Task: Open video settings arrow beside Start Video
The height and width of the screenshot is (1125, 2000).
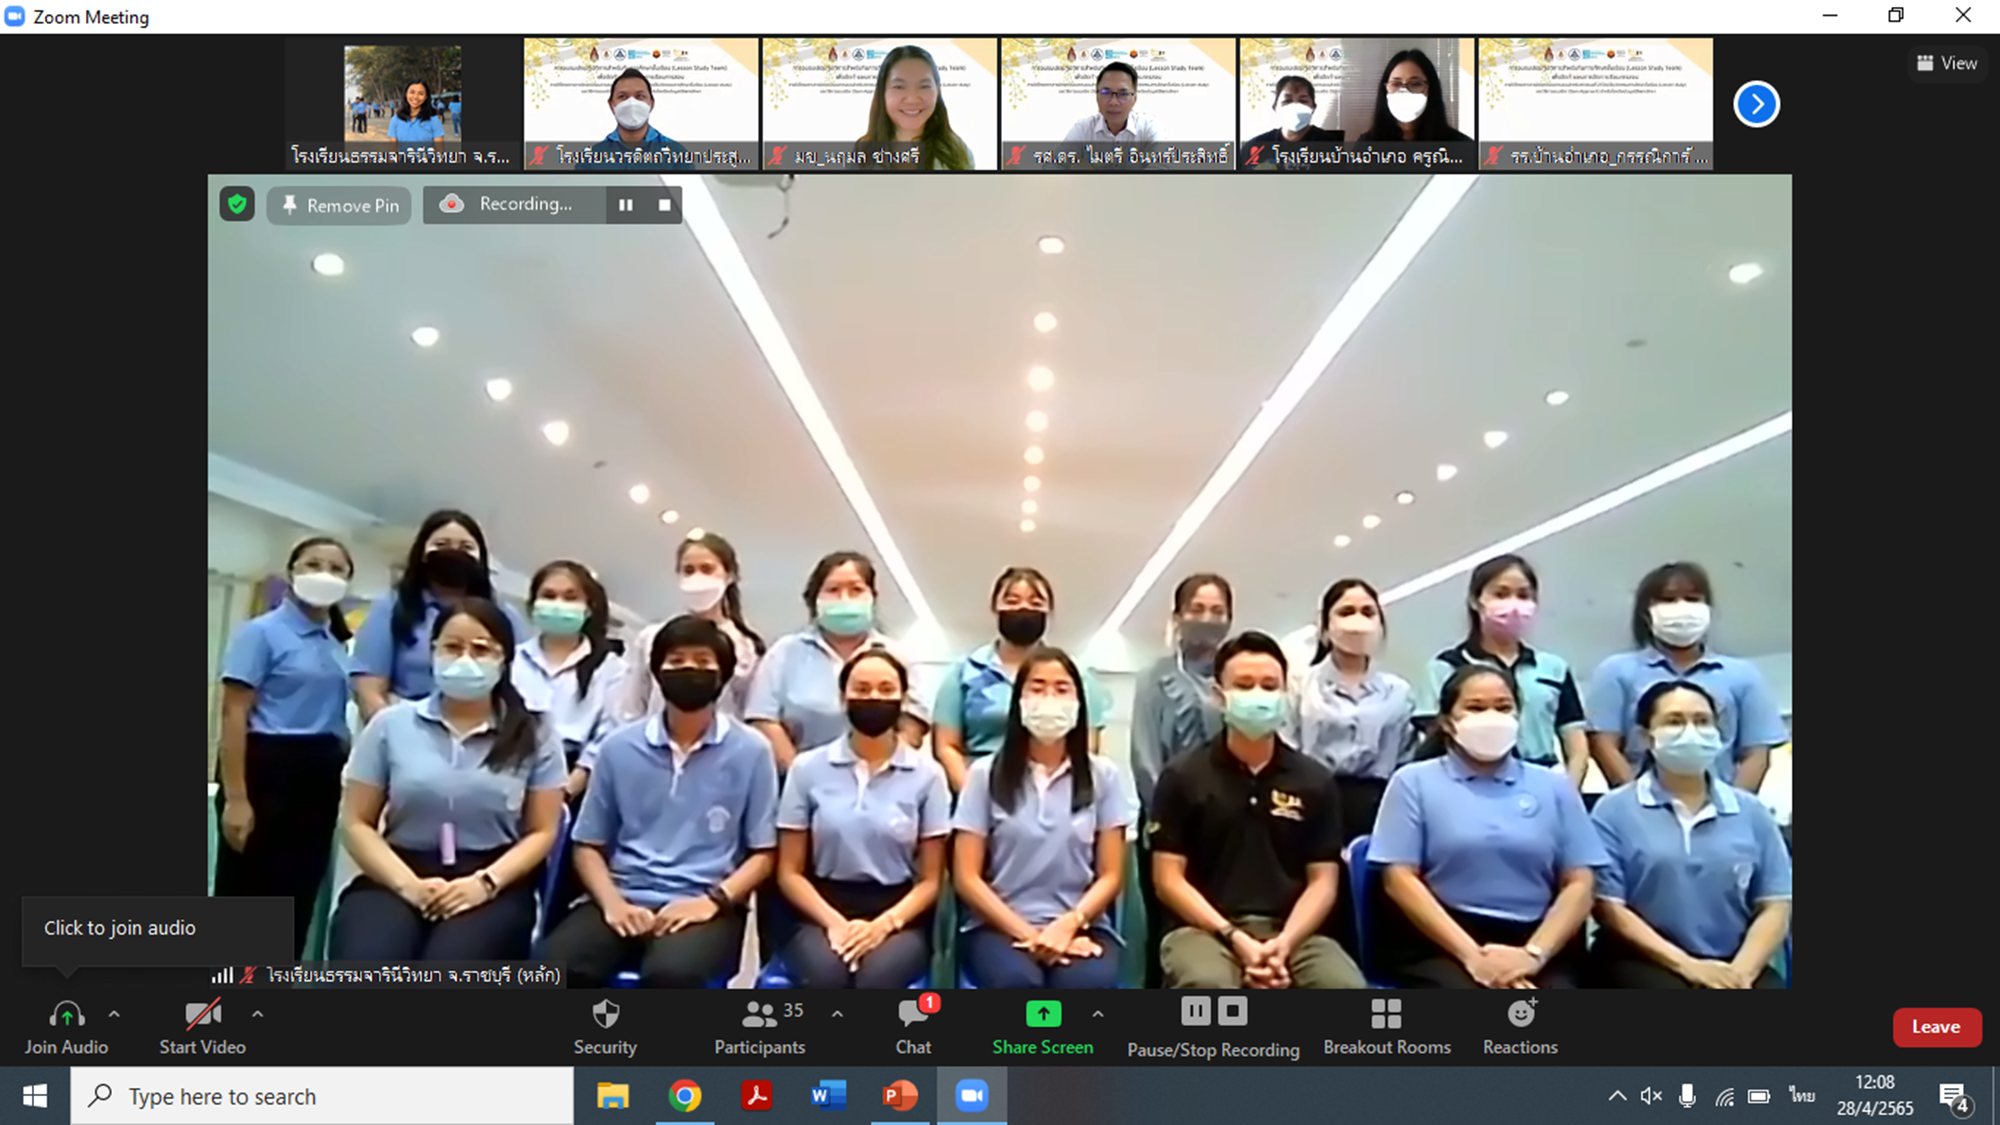Action: pos(257,1014)
